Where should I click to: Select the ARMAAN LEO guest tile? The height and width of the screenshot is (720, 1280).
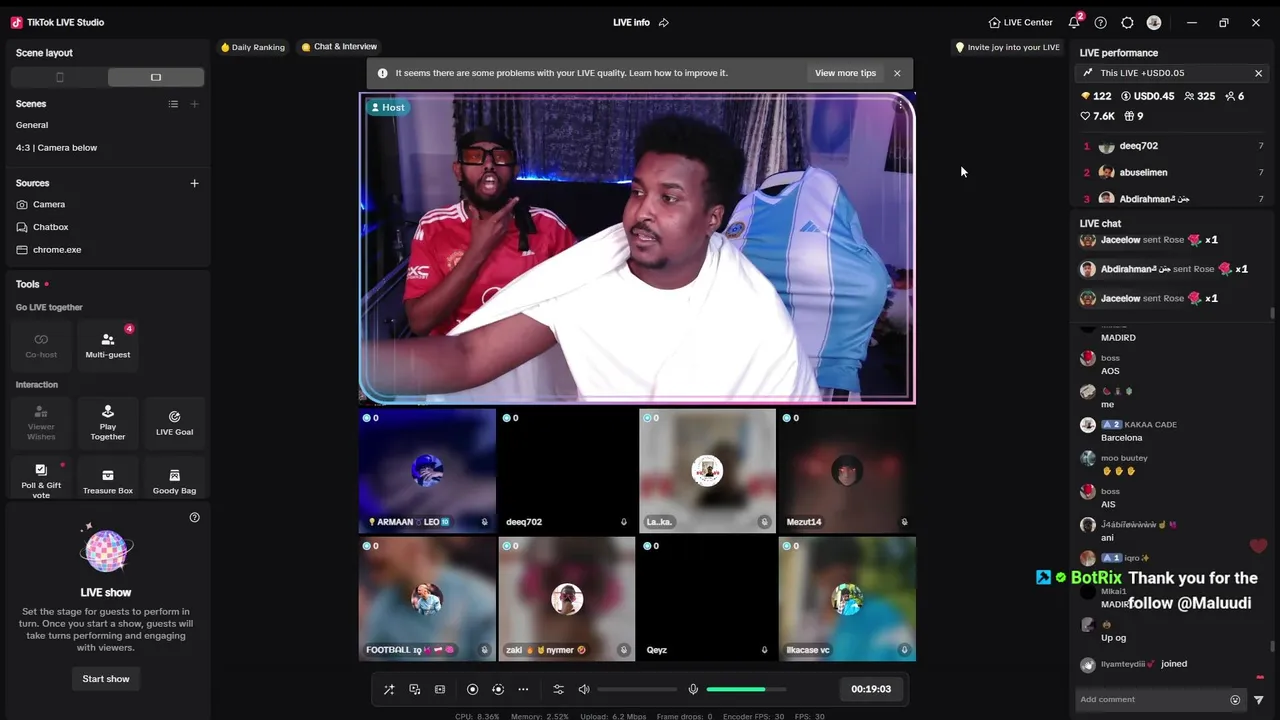tap(427, 470)
